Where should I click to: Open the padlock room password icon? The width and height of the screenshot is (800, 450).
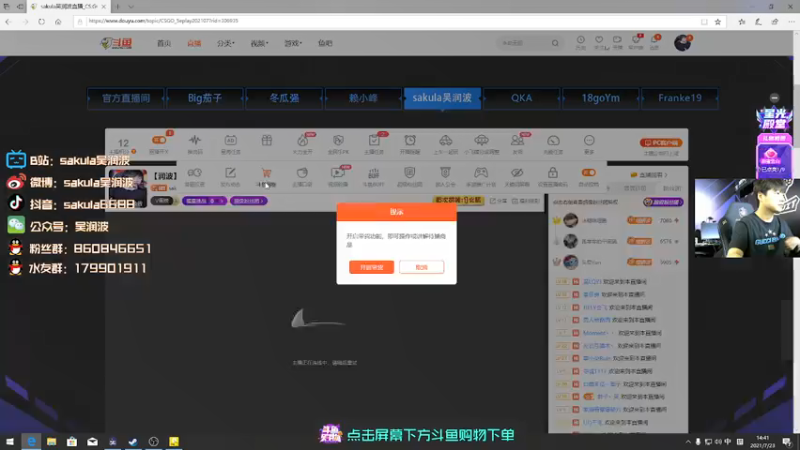[x=553, y=173]
